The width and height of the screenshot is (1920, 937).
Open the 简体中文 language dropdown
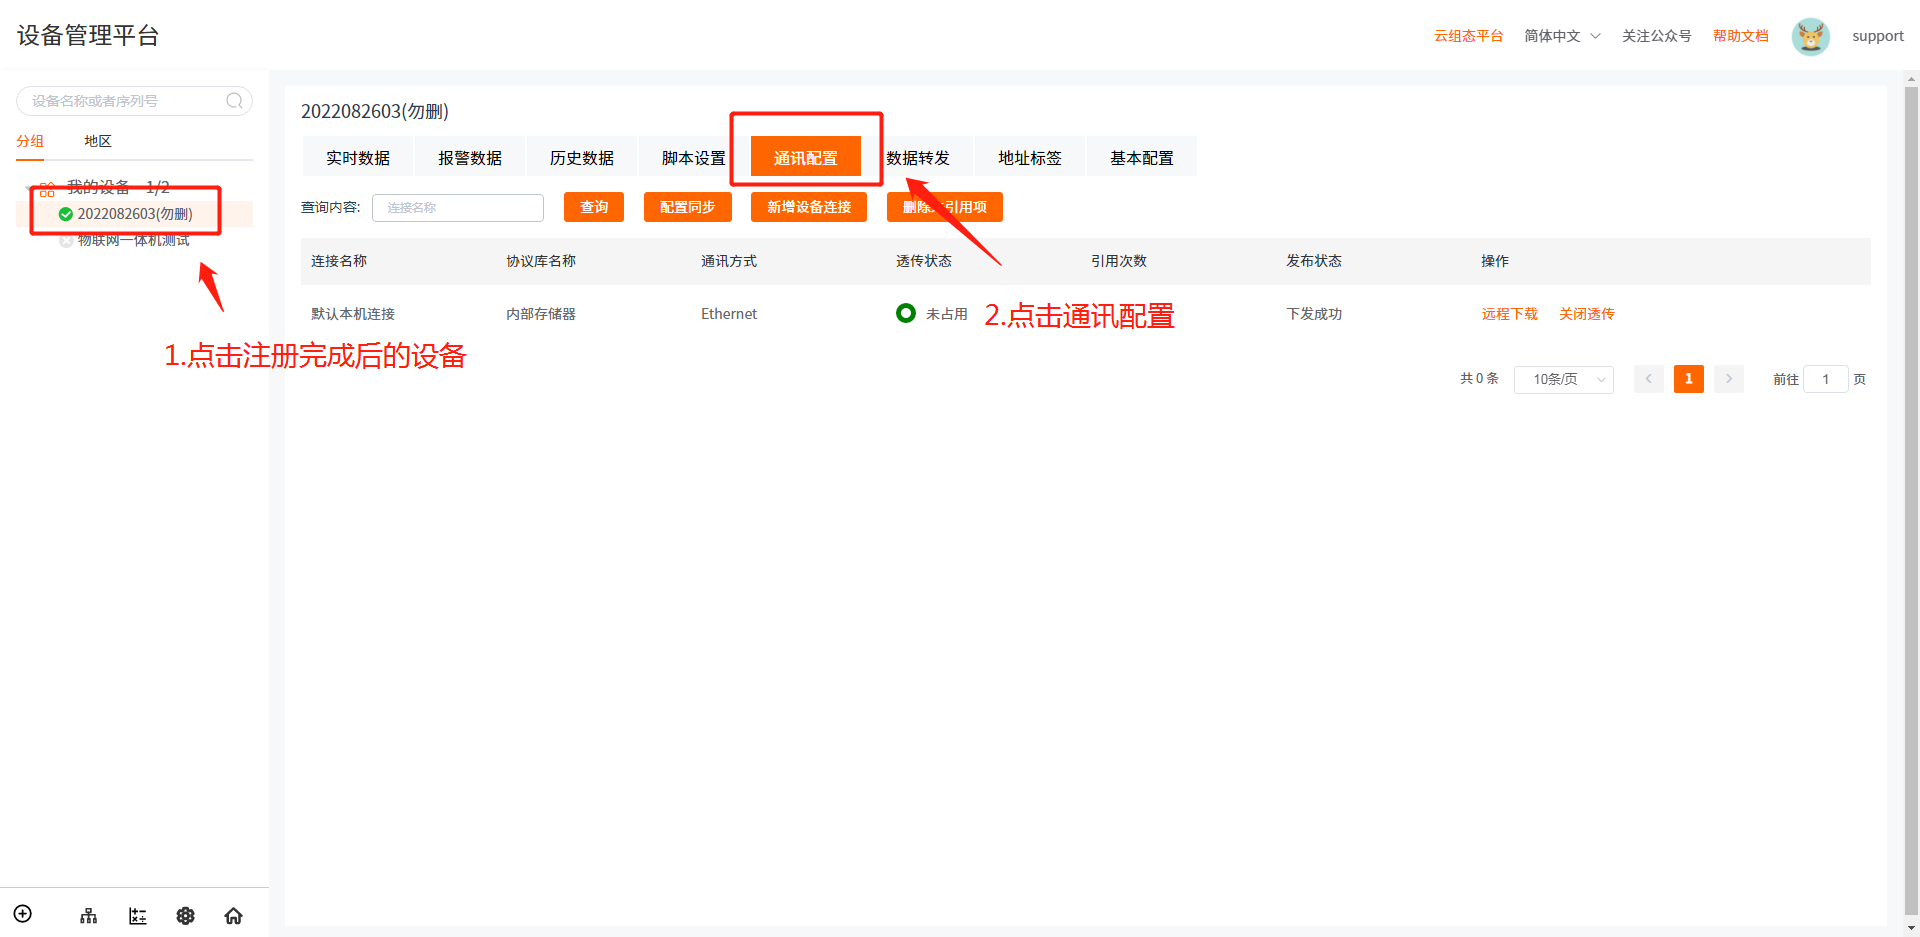1562,36
